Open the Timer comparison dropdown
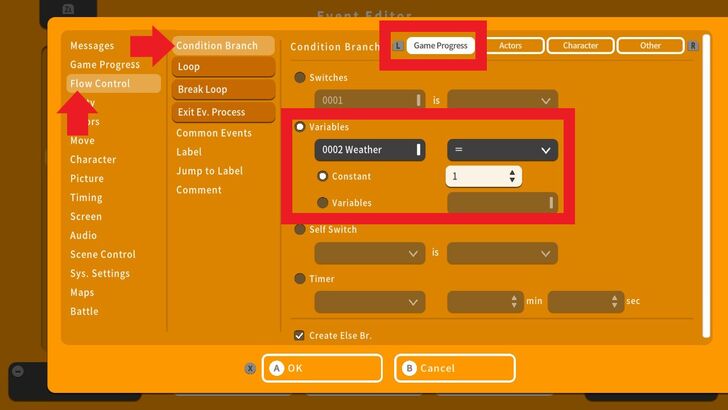The height and width of the screenshot is (410, 728). pos(369,301)
